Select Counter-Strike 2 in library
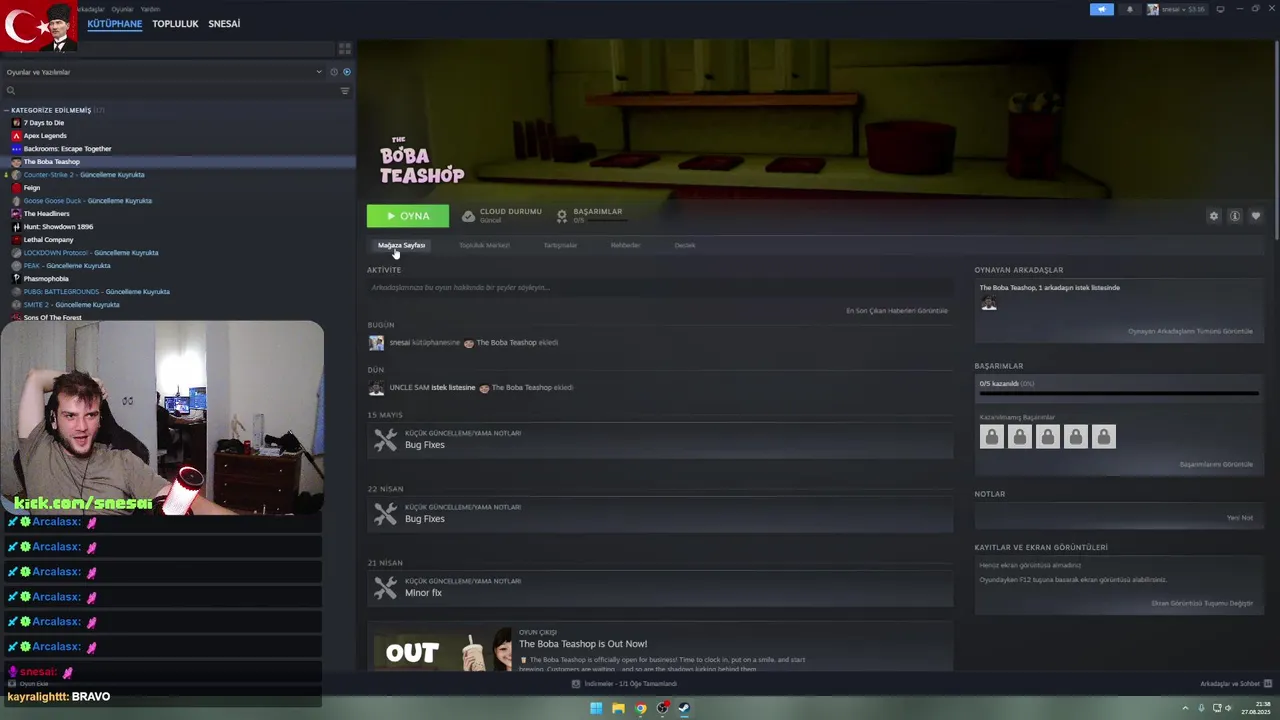The image size is (1280, 720). 84,175
